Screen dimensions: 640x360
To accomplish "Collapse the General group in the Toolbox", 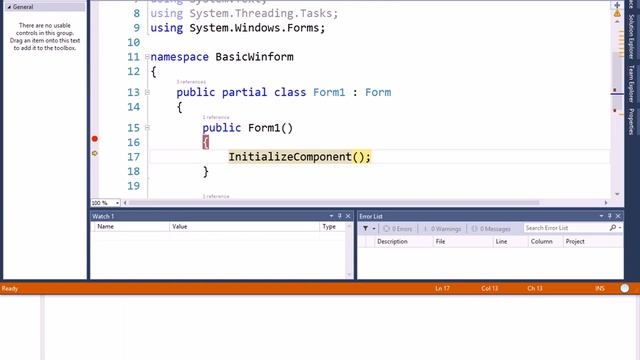I will point(9,7).
